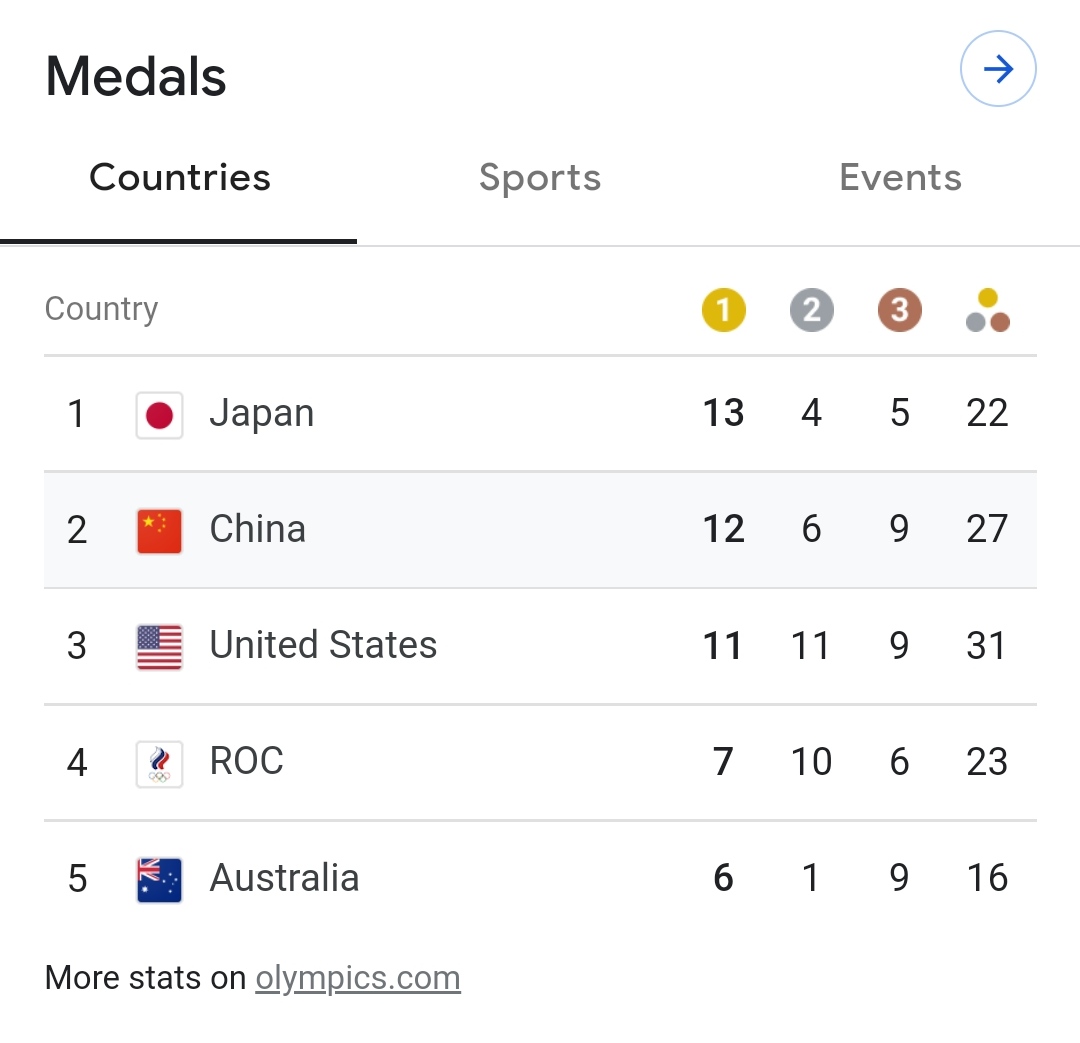Click the bronze medal column icon

[x=899, y=310]
